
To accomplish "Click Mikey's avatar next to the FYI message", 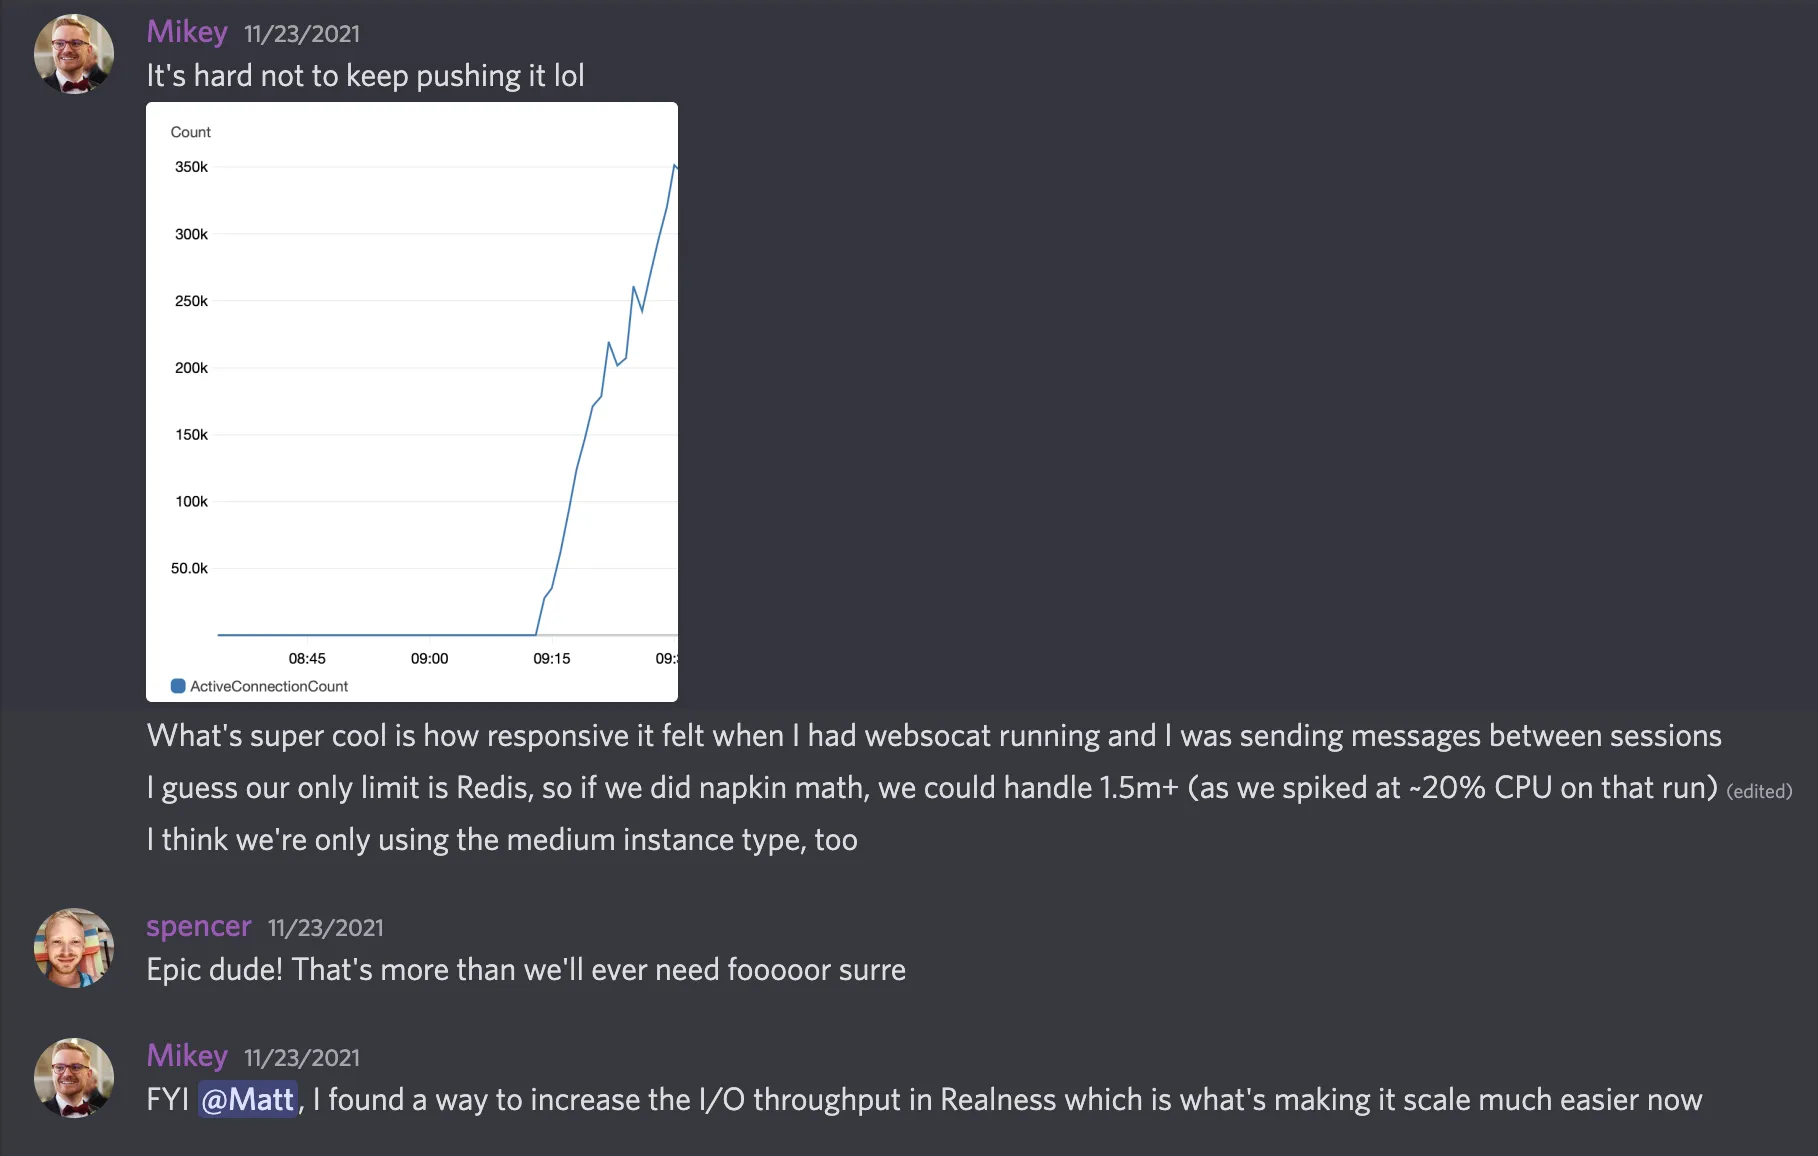I will pos(74,1078).
